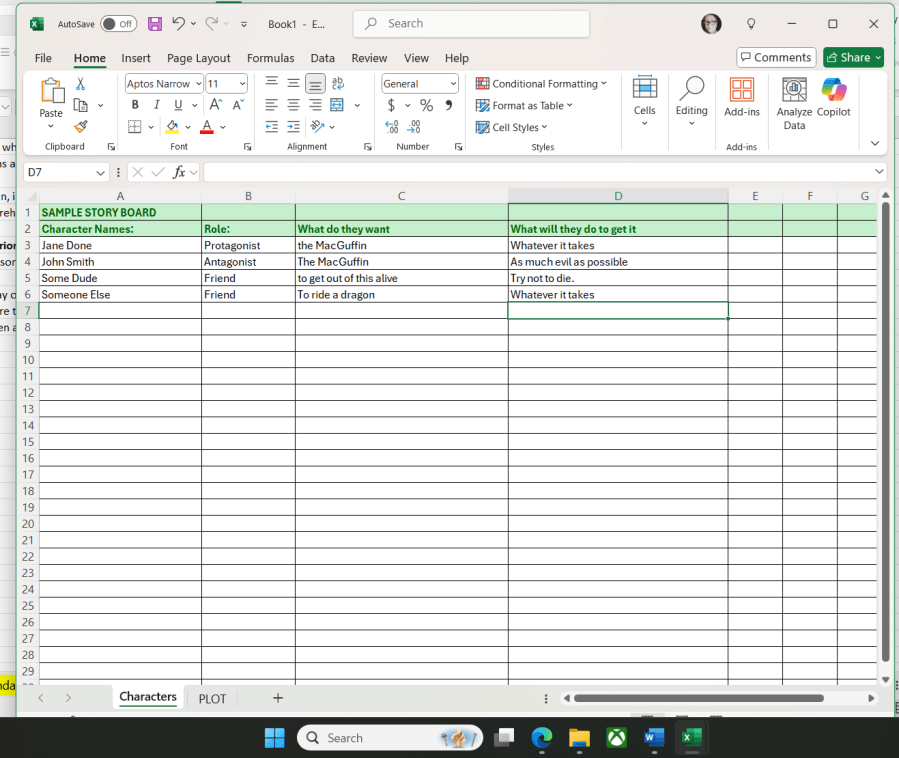Toggle Italic formatting
Viewport: 899px width, 758px height.
[156, 105]
